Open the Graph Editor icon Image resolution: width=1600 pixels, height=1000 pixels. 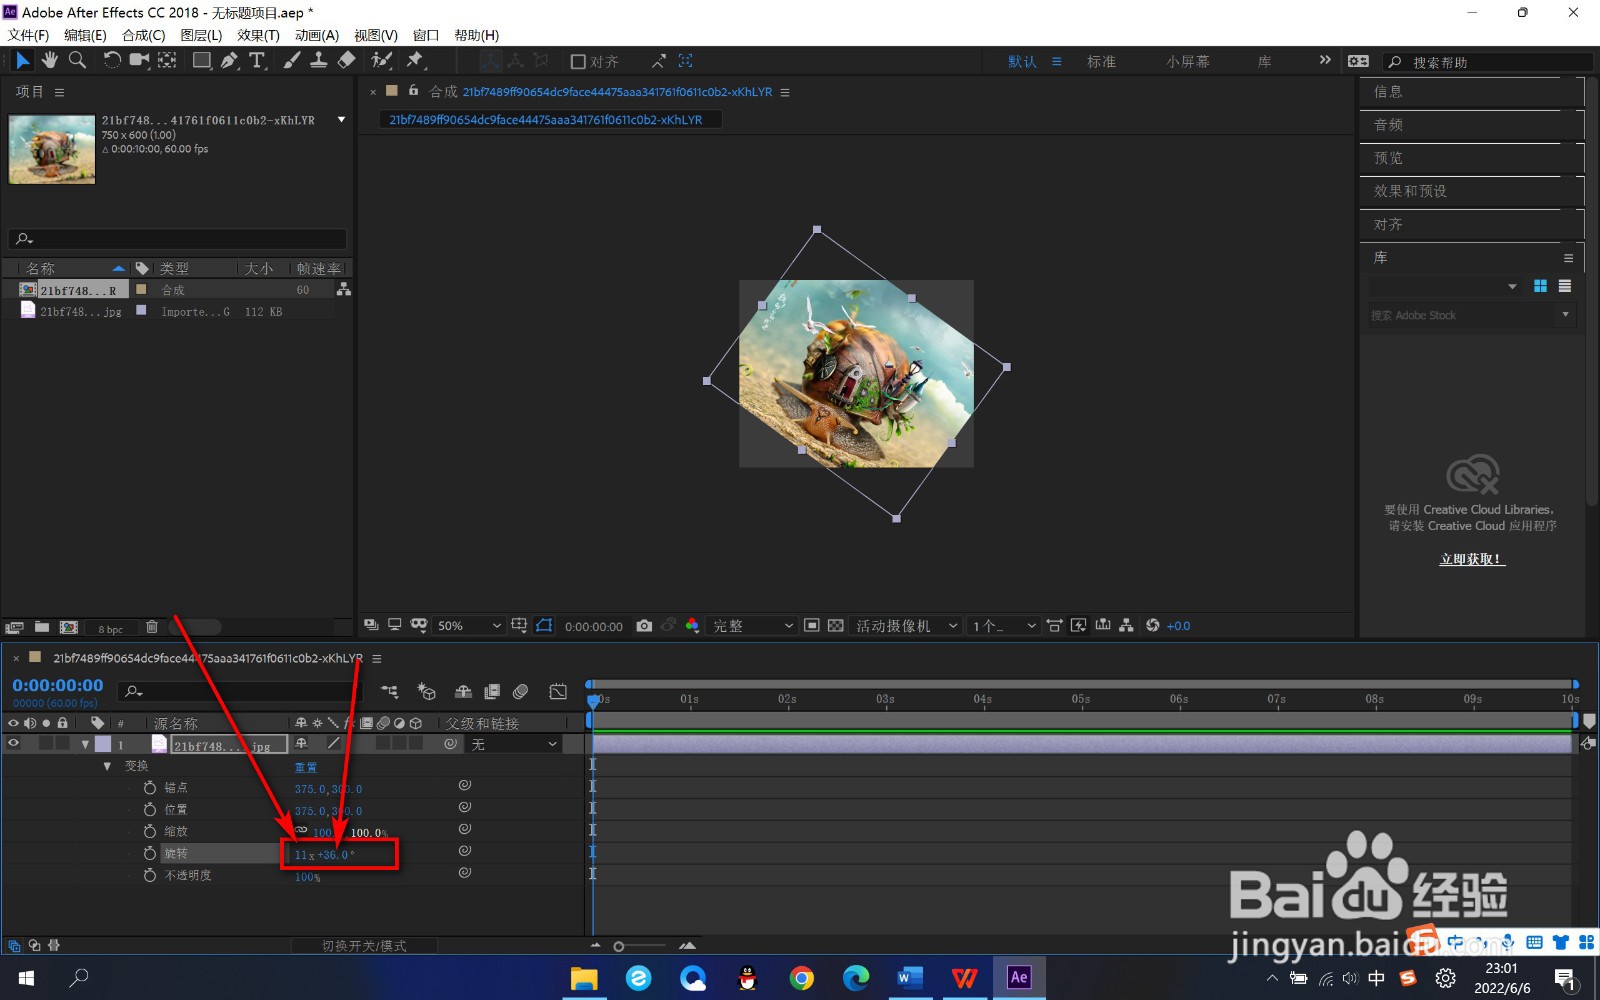tap(558, 691)
